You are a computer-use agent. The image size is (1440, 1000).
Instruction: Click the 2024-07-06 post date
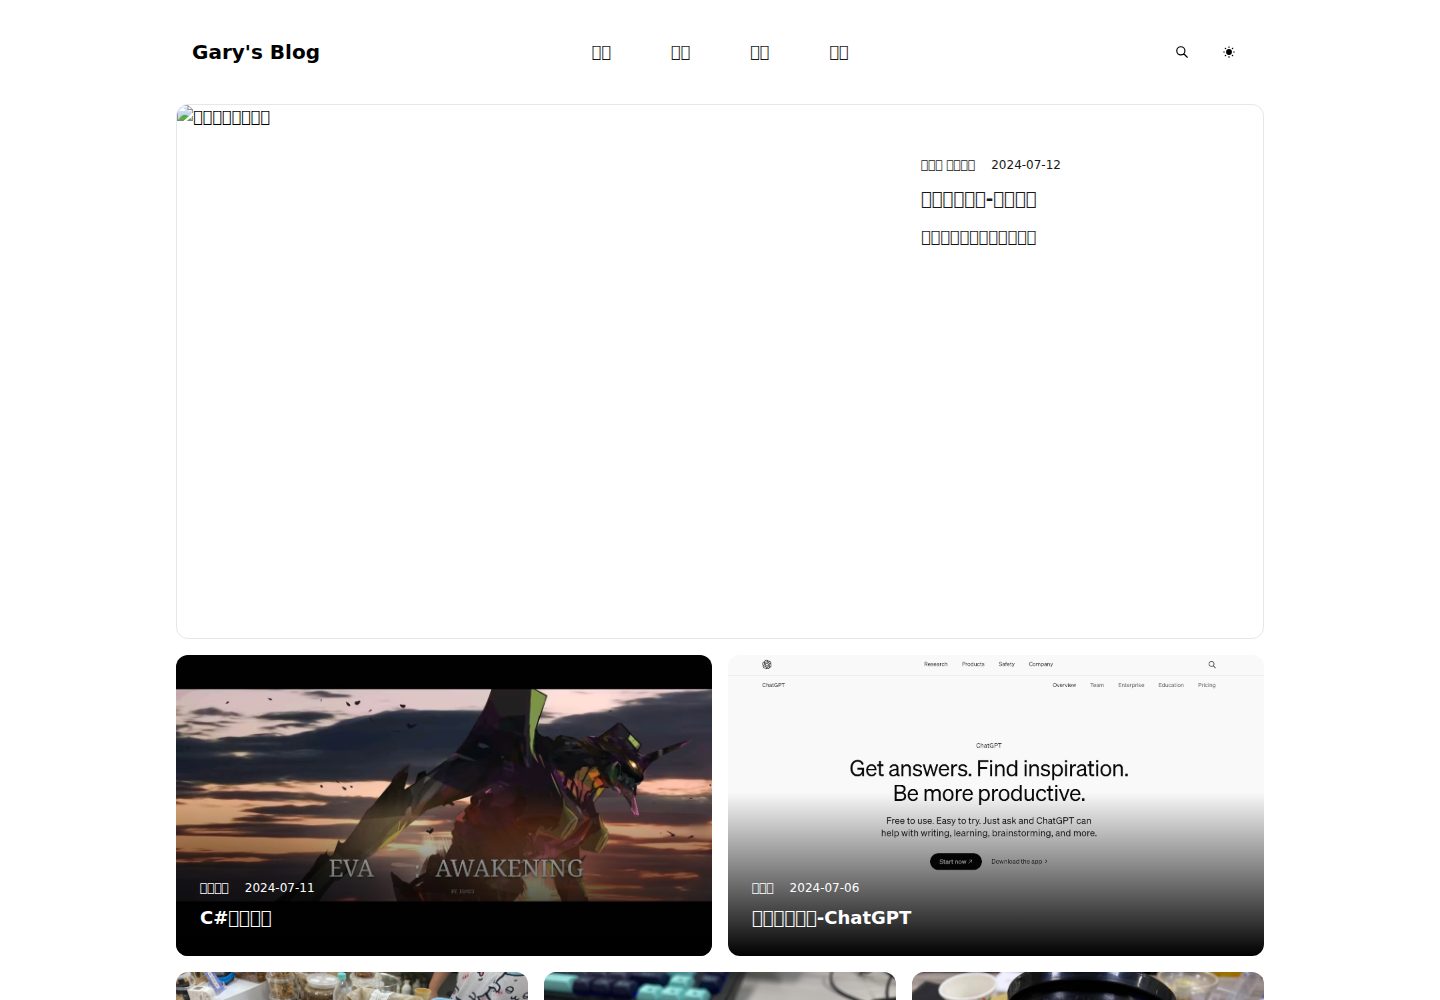pyautogui.click(x=825, y=888)
